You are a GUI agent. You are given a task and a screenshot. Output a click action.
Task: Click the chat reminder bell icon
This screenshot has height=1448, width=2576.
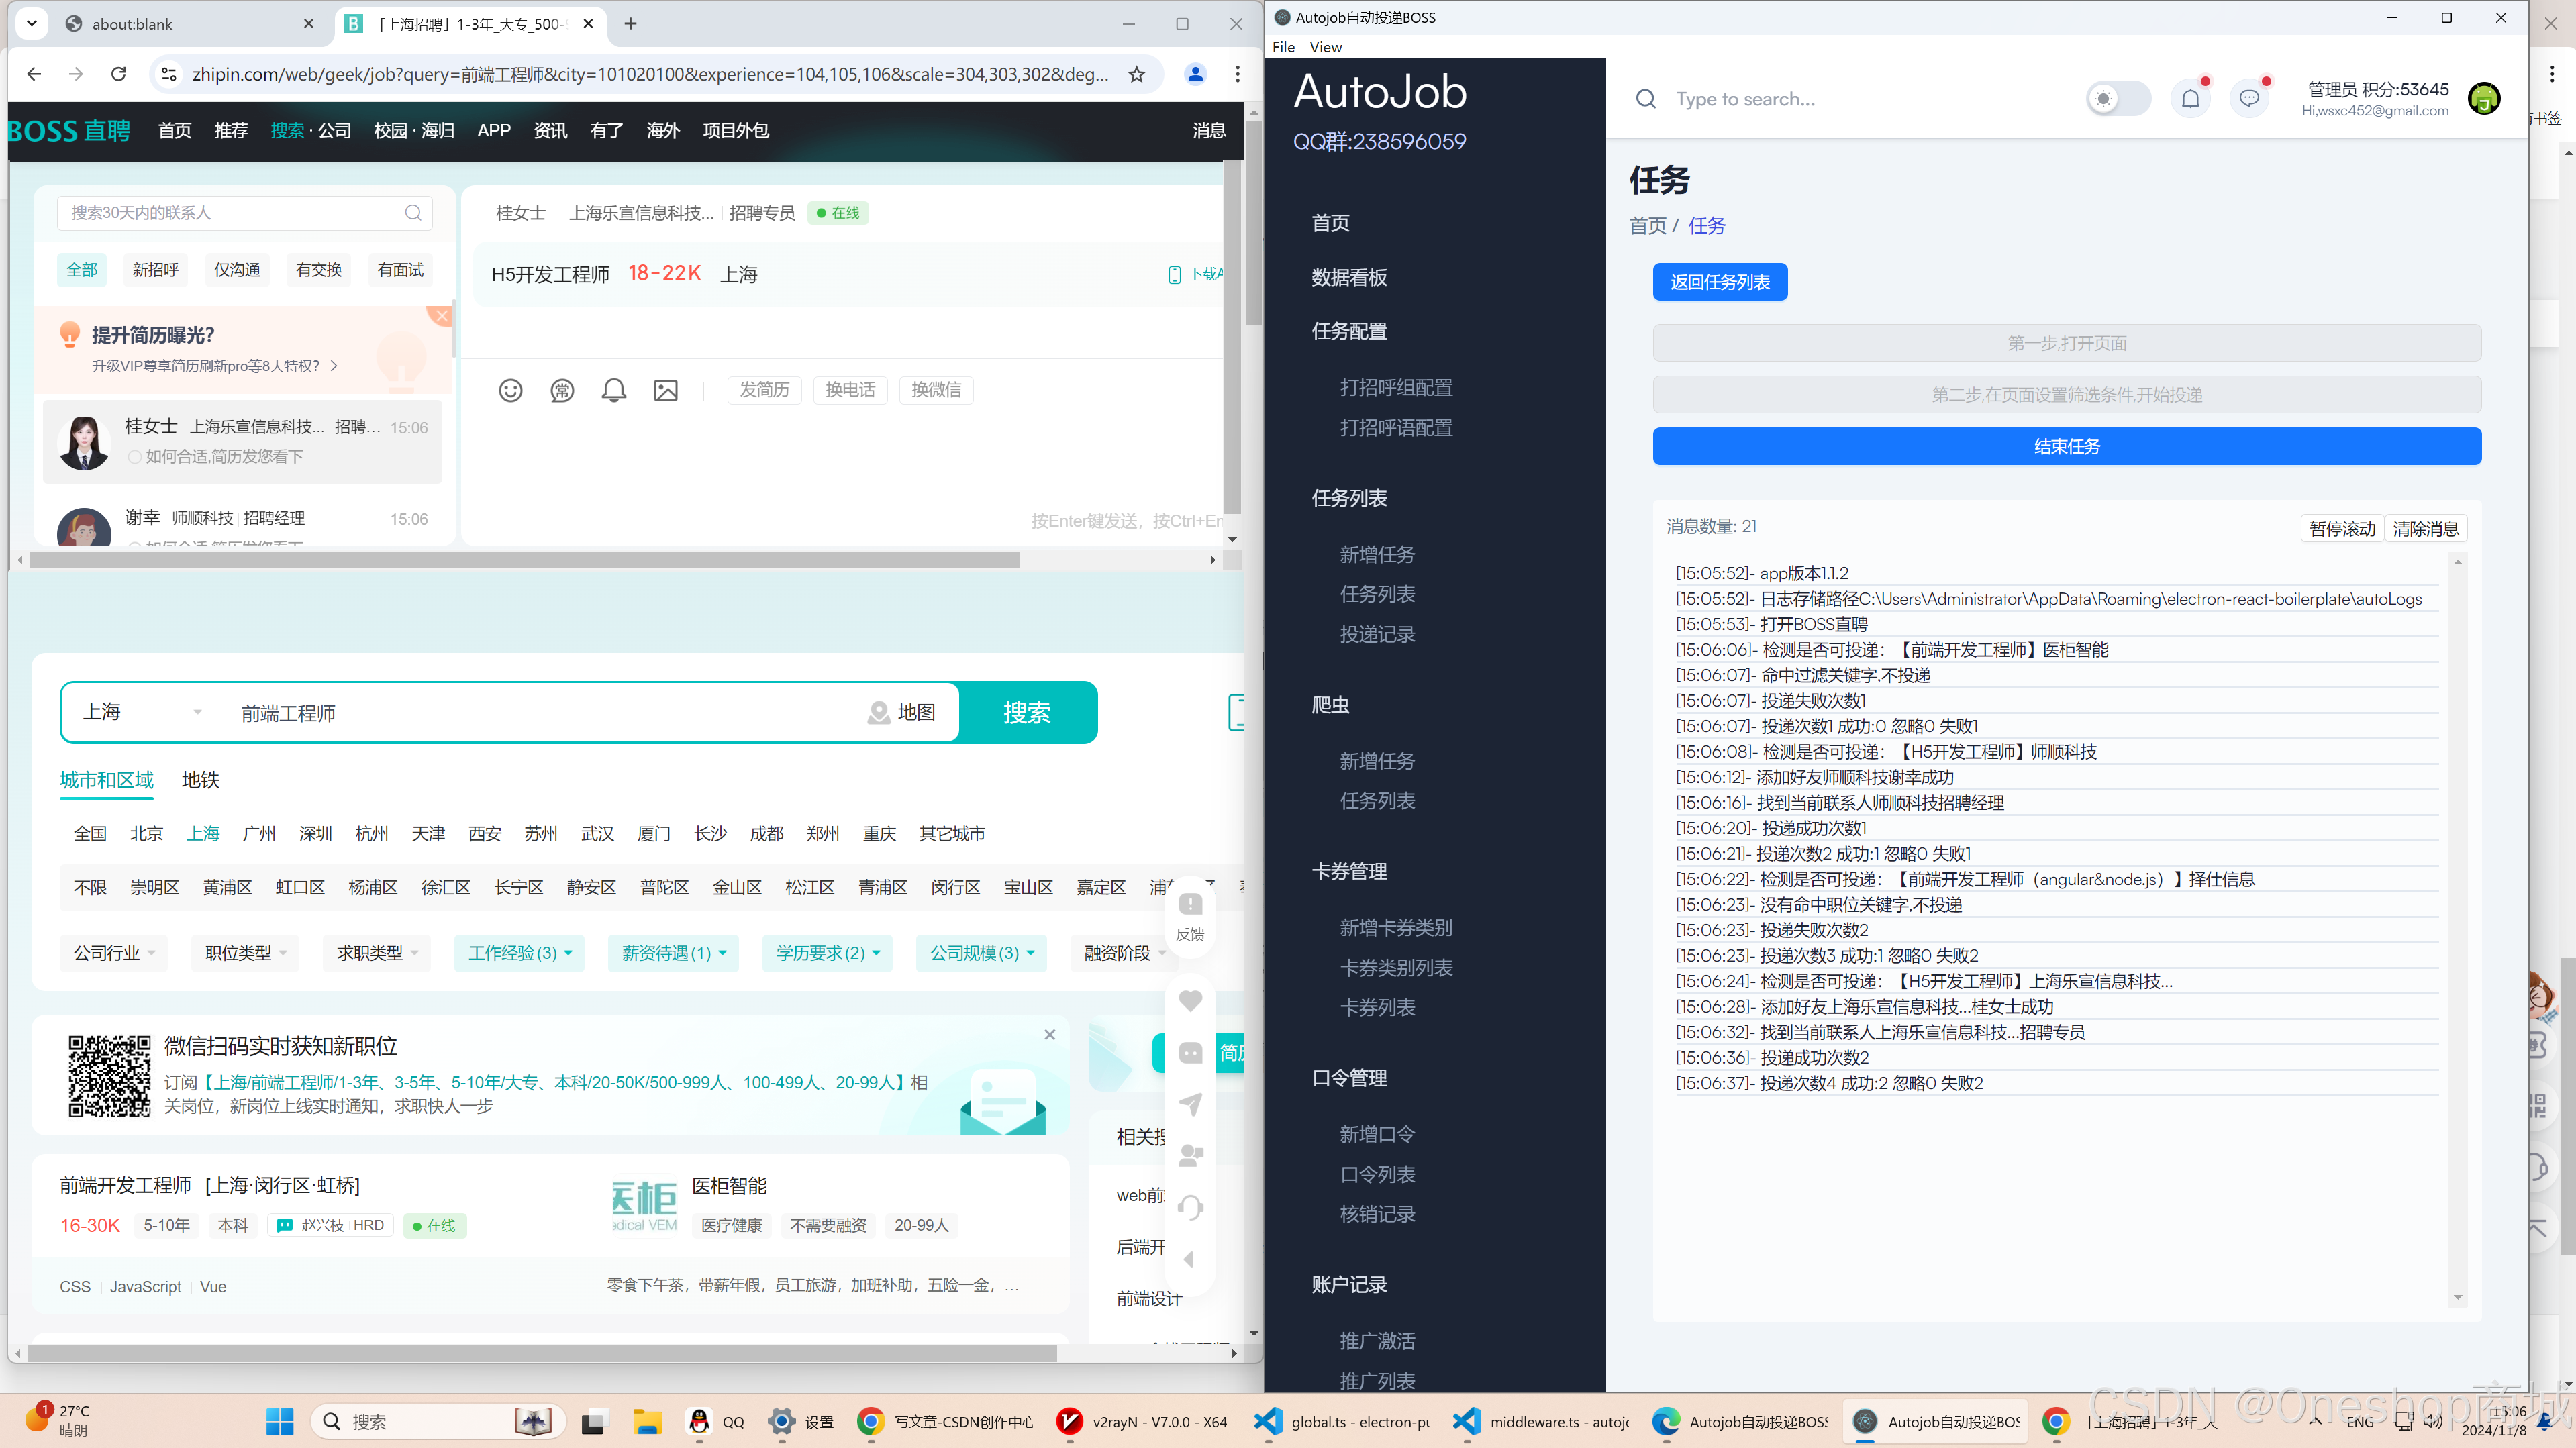tap(614, 390)
